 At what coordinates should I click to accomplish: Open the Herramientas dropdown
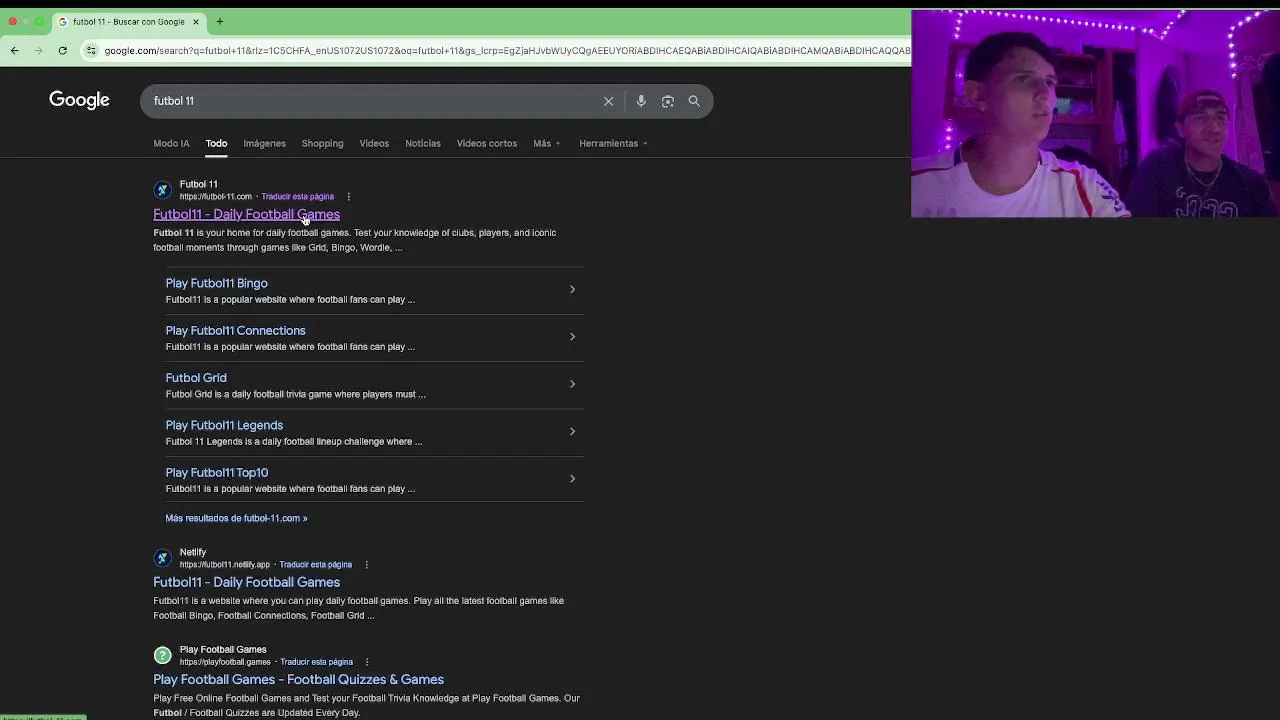pyautogui.click(x=613, y=143)
